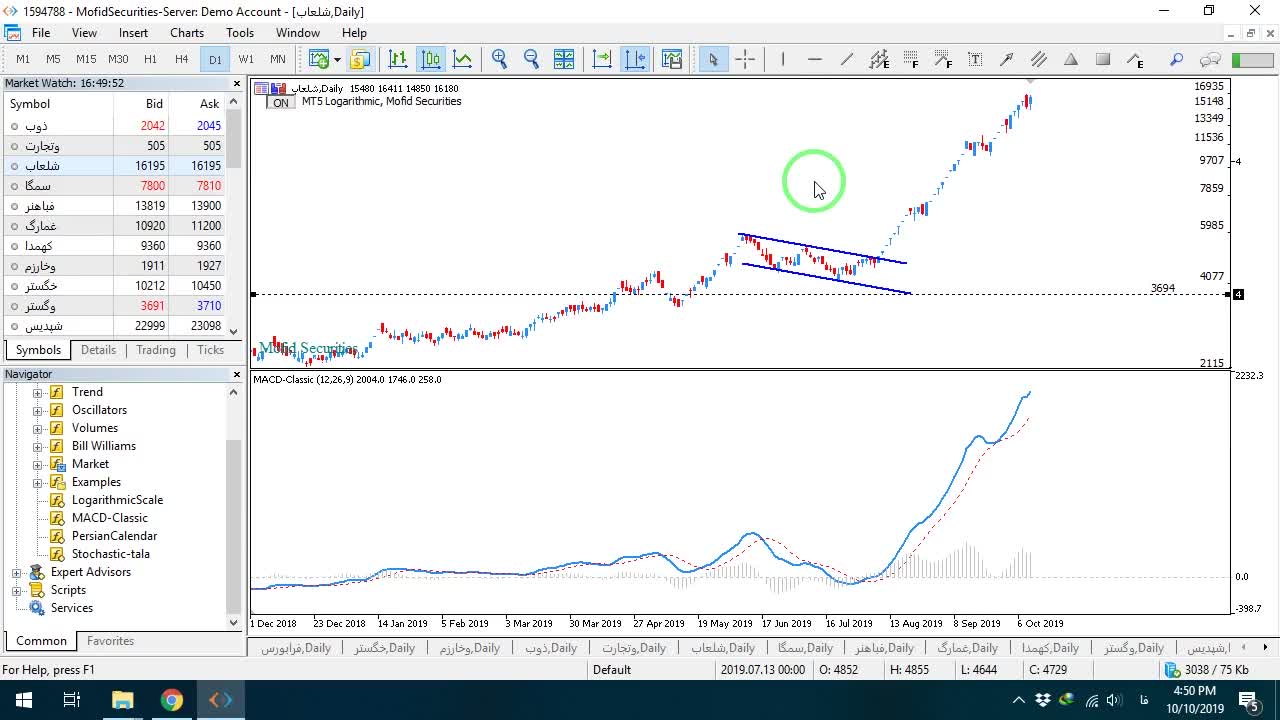The height and width of the screenshot is (720, 1280).
Task: Open the search magnifier icon
Action: 1177,59
